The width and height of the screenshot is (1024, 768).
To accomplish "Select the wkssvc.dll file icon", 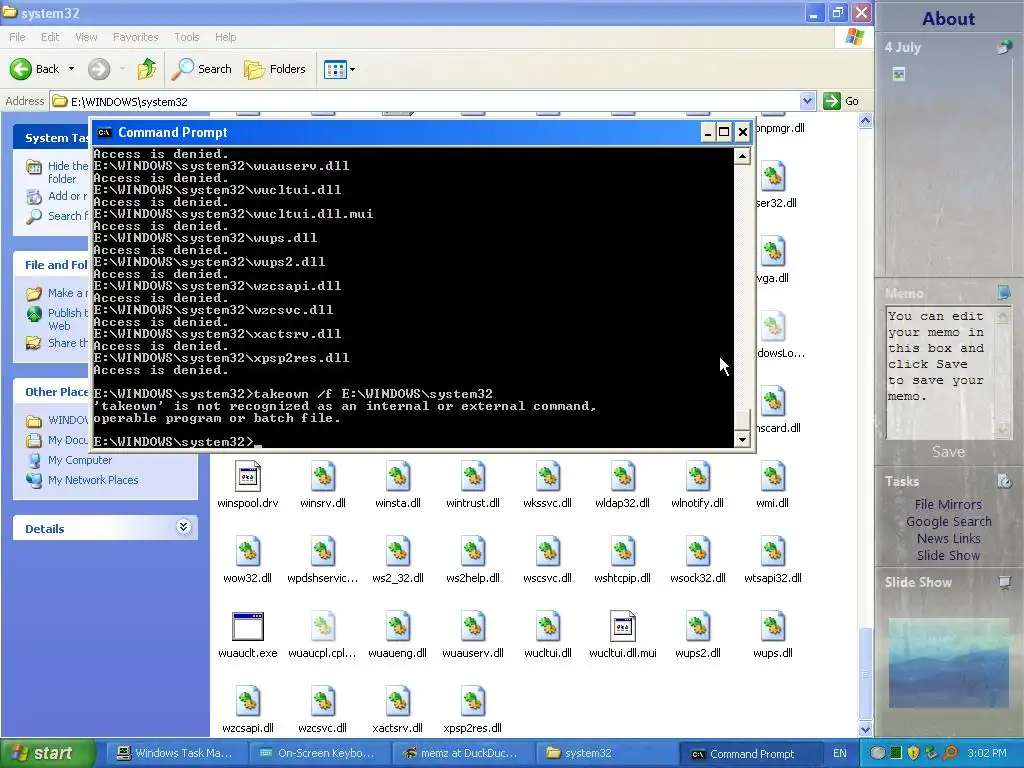I will click(548, 477).
